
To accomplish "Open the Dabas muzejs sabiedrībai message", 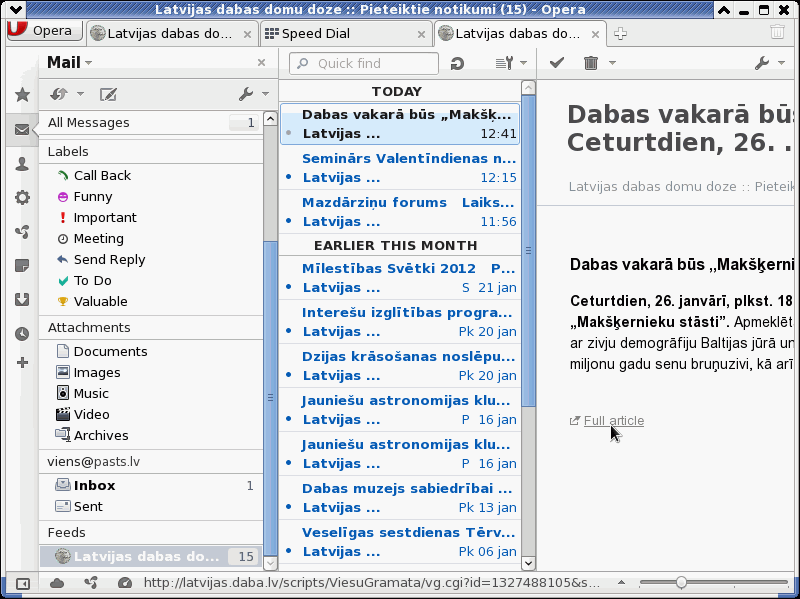I will click(400, 498).
